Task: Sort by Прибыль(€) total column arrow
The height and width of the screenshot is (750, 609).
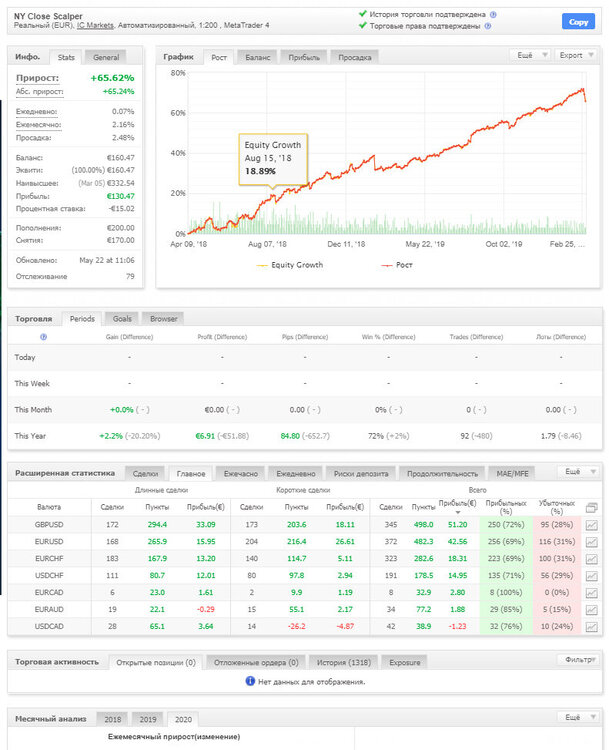Action: click(458, 512)
